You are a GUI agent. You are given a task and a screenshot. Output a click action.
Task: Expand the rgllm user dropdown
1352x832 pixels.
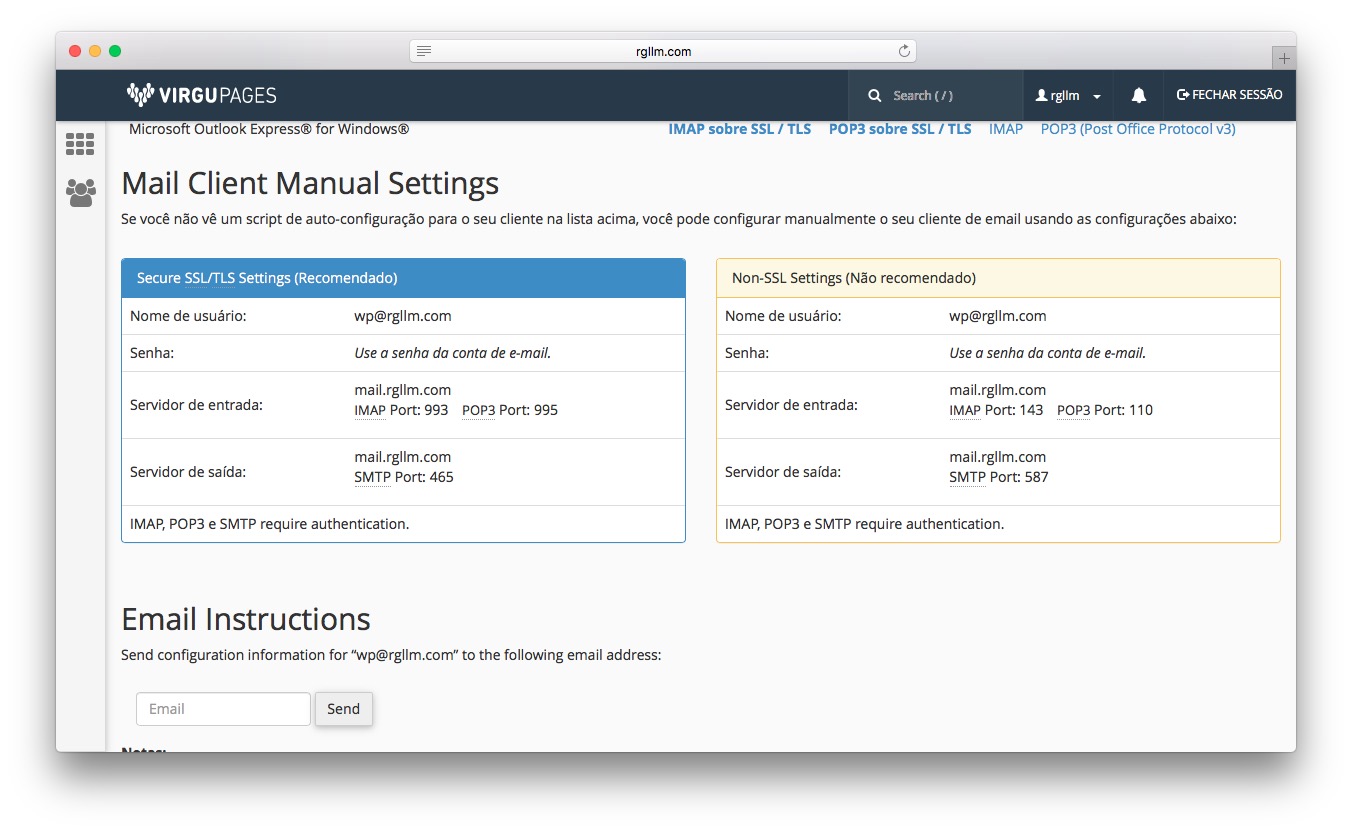1068,96
